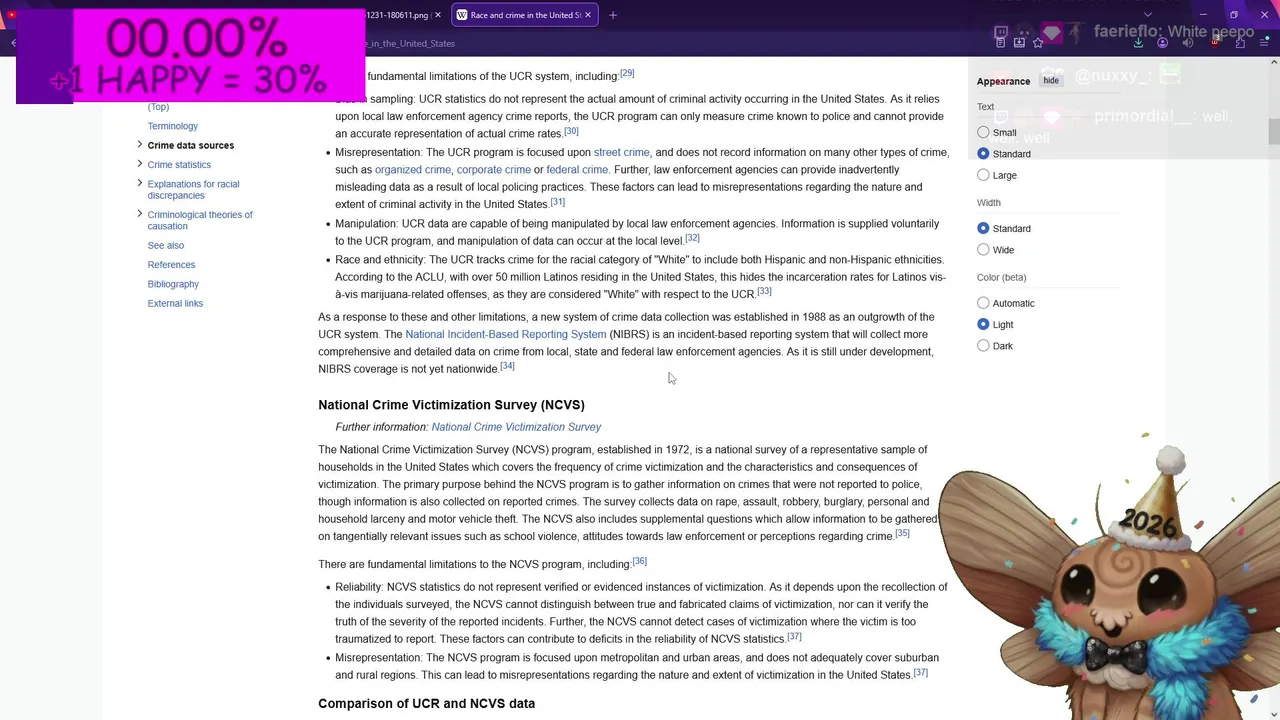Screen dimensions: 1280x720
Task: Select Dark color mode
Action: tap(983, 346)
